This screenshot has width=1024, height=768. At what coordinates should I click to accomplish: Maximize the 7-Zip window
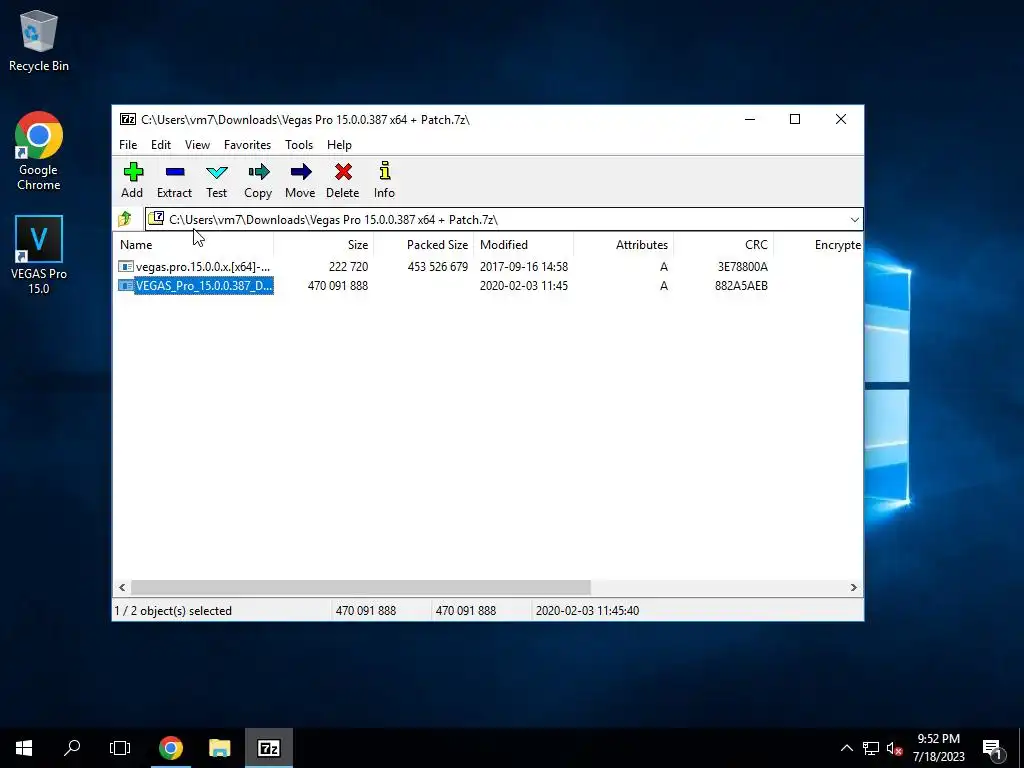795,120
